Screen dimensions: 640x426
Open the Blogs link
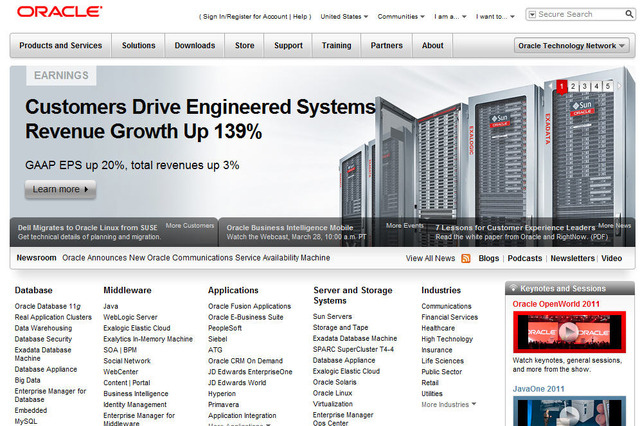(489, 258)
